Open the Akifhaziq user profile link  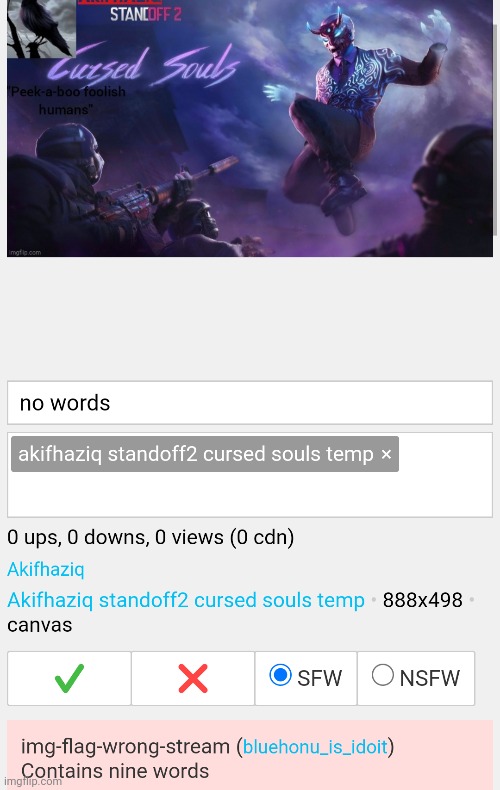click(46, 569)
